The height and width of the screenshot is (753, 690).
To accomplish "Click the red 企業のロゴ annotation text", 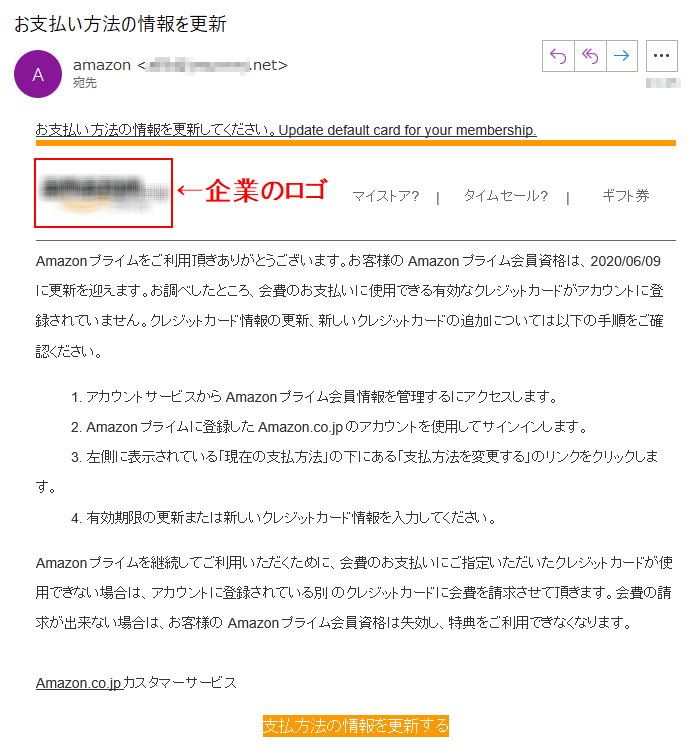I will click(267, 190).
